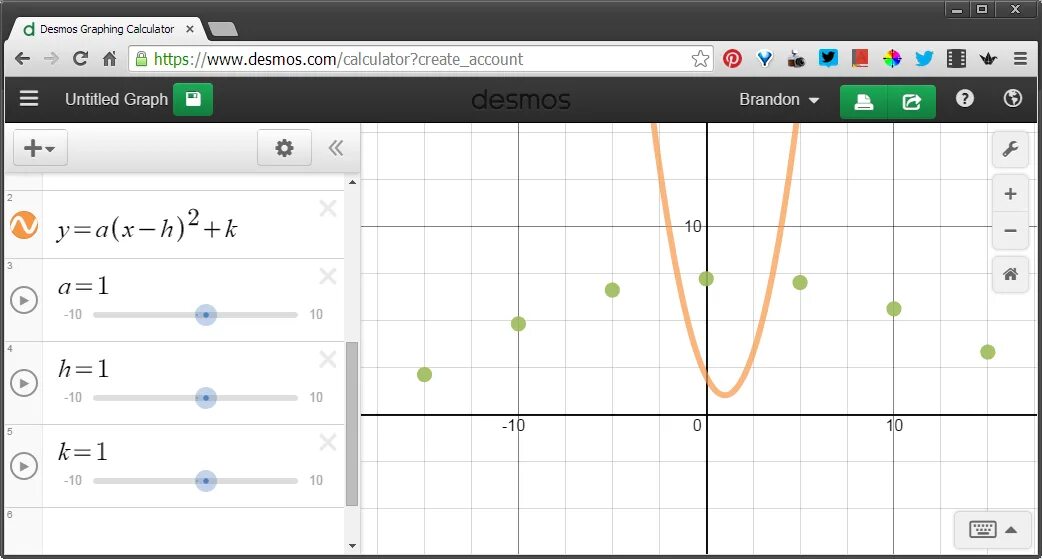The width and height of the screenshot is (1042, 559).
Task: Print the graph using the printer icon
Action: (x=863, y=102)
